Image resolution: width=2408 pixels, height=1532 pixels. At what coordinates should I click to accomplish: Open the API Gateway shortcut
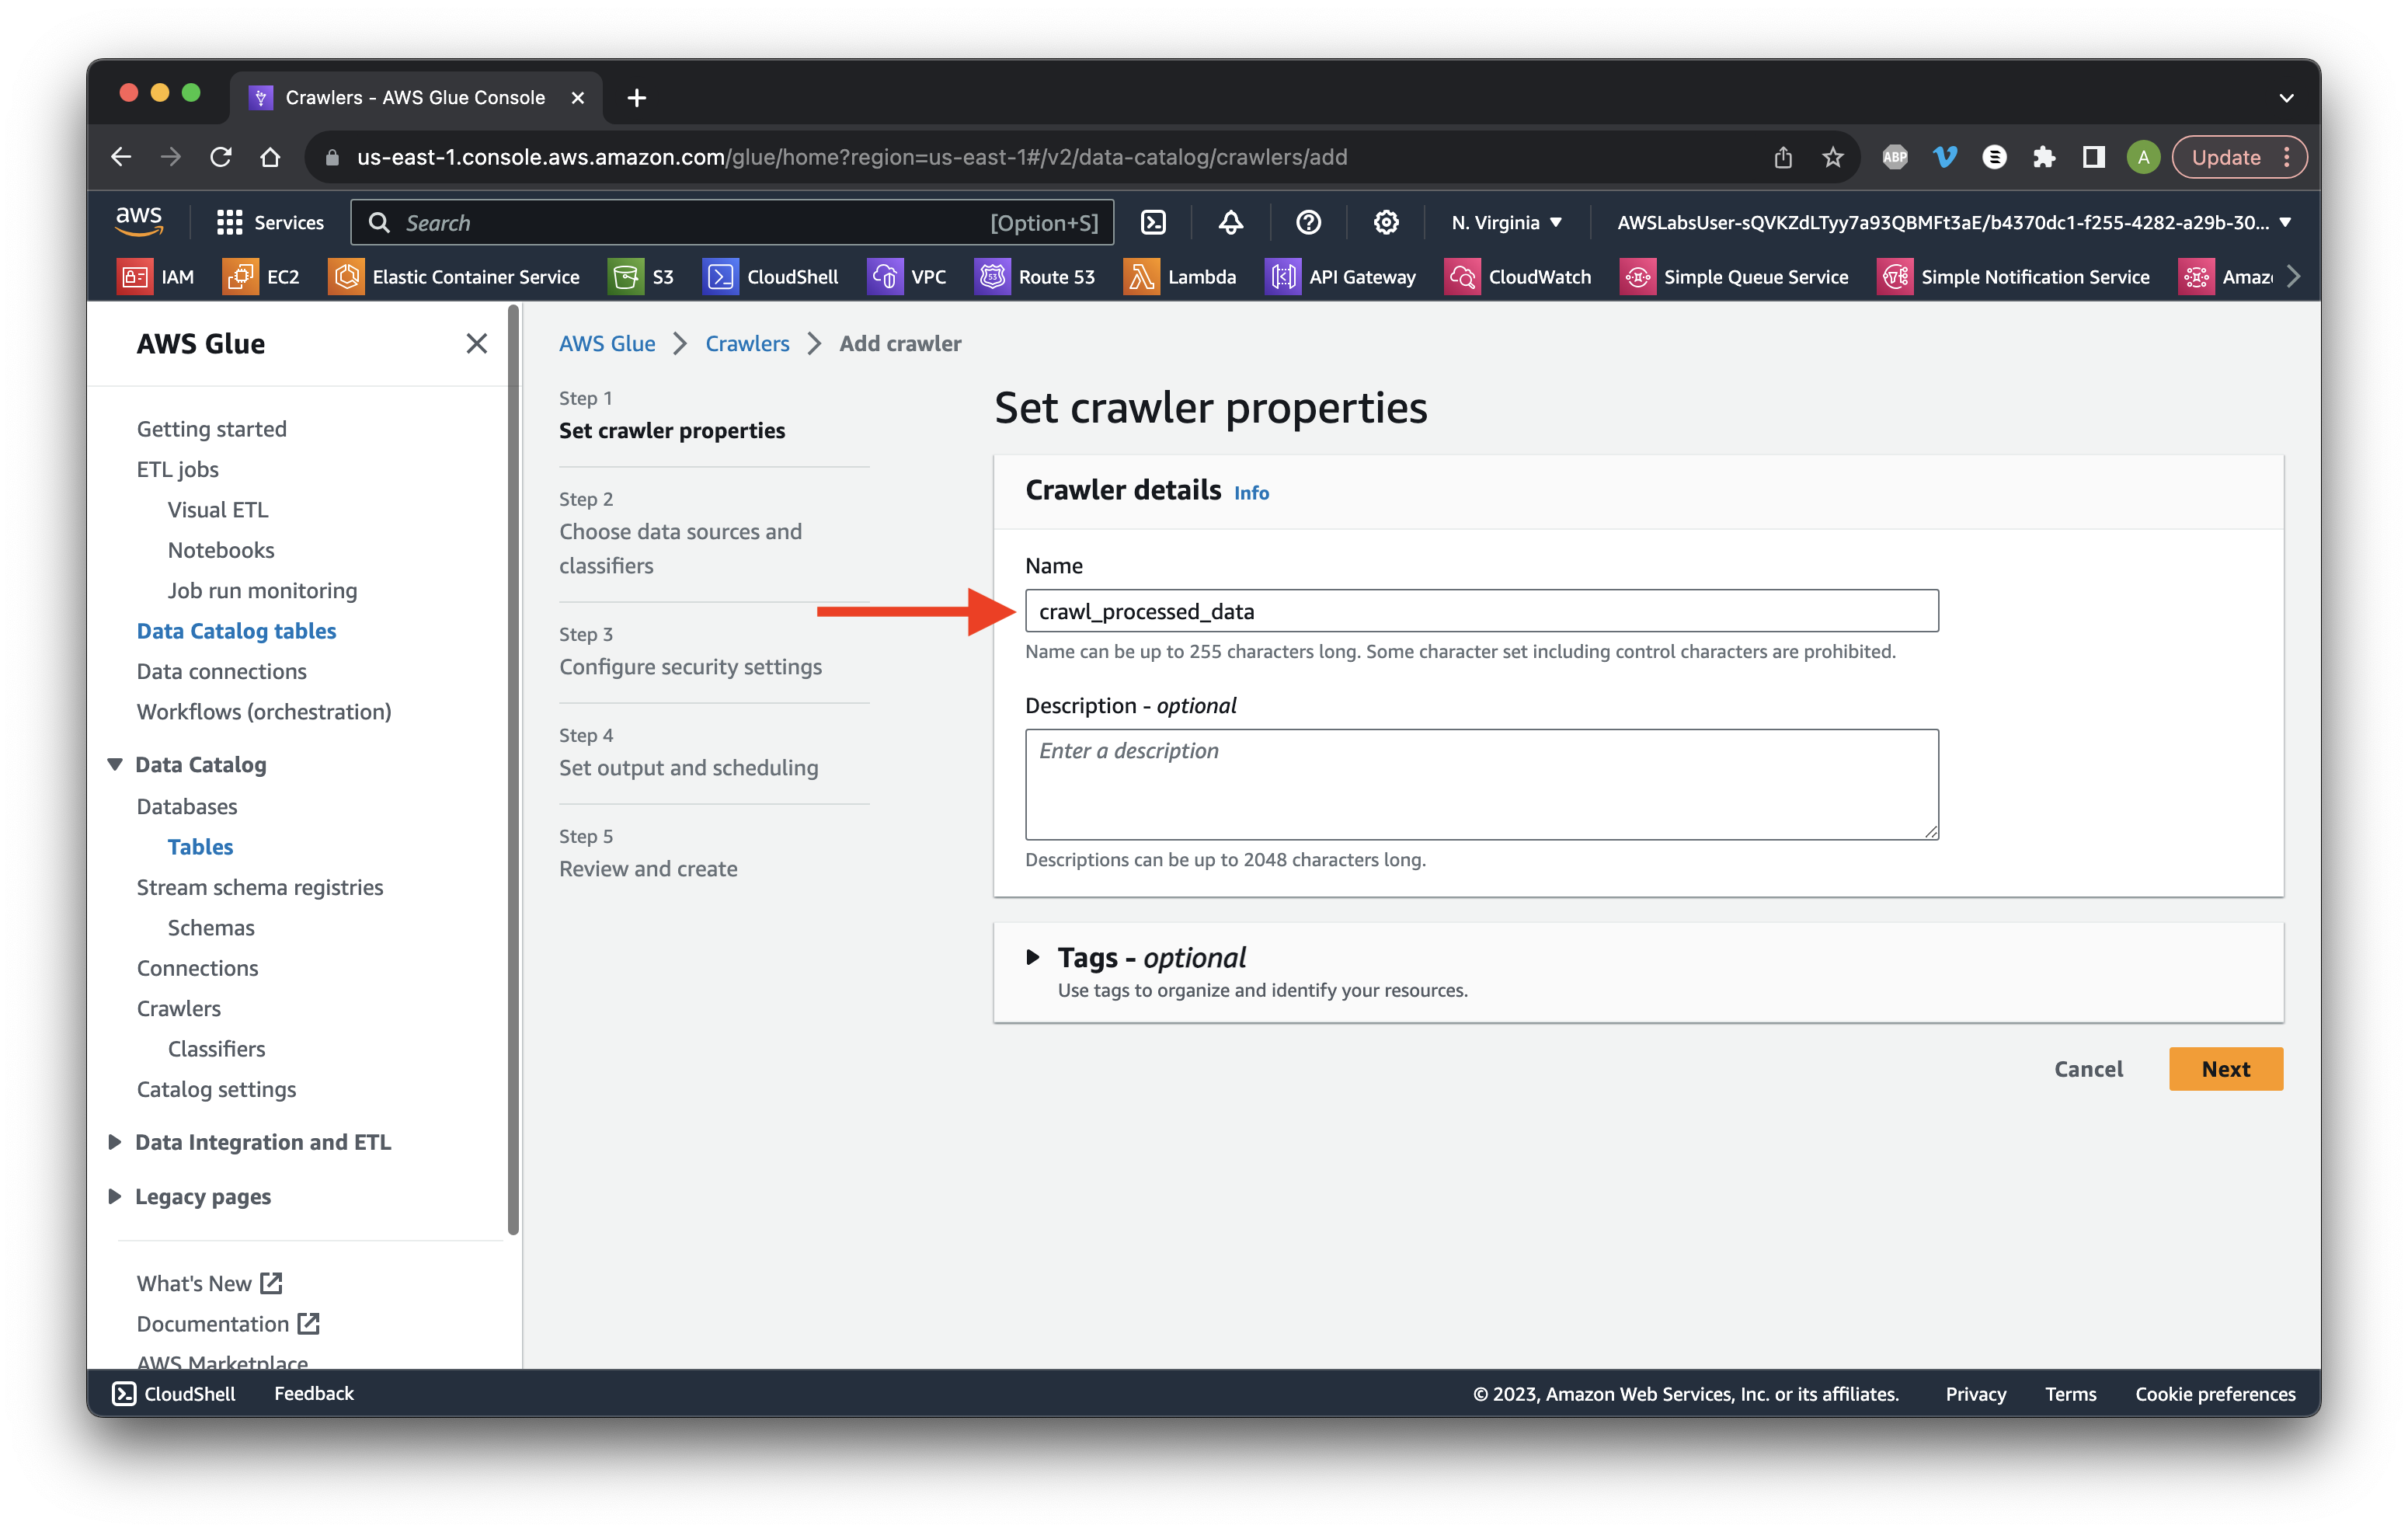tap(1340, 277)
